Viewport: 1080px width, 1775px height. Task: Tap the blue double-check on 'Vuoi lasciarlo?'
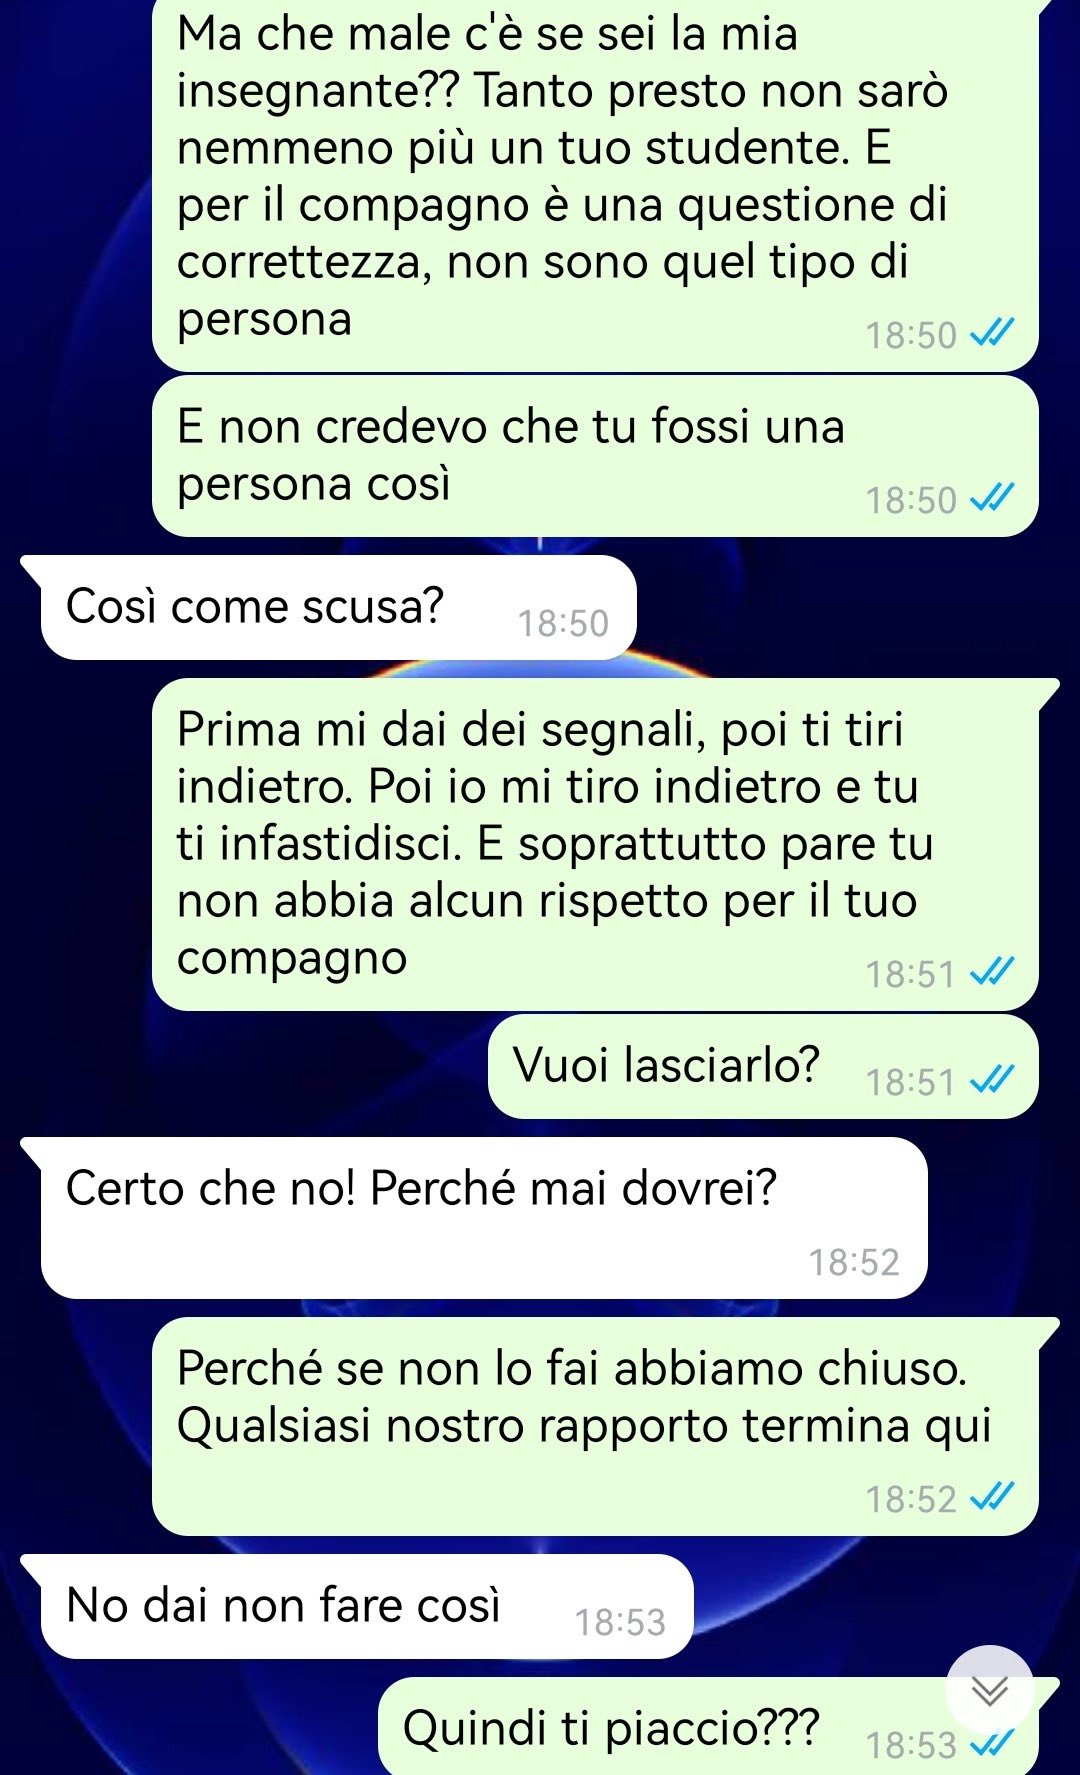click(994, 1079)
